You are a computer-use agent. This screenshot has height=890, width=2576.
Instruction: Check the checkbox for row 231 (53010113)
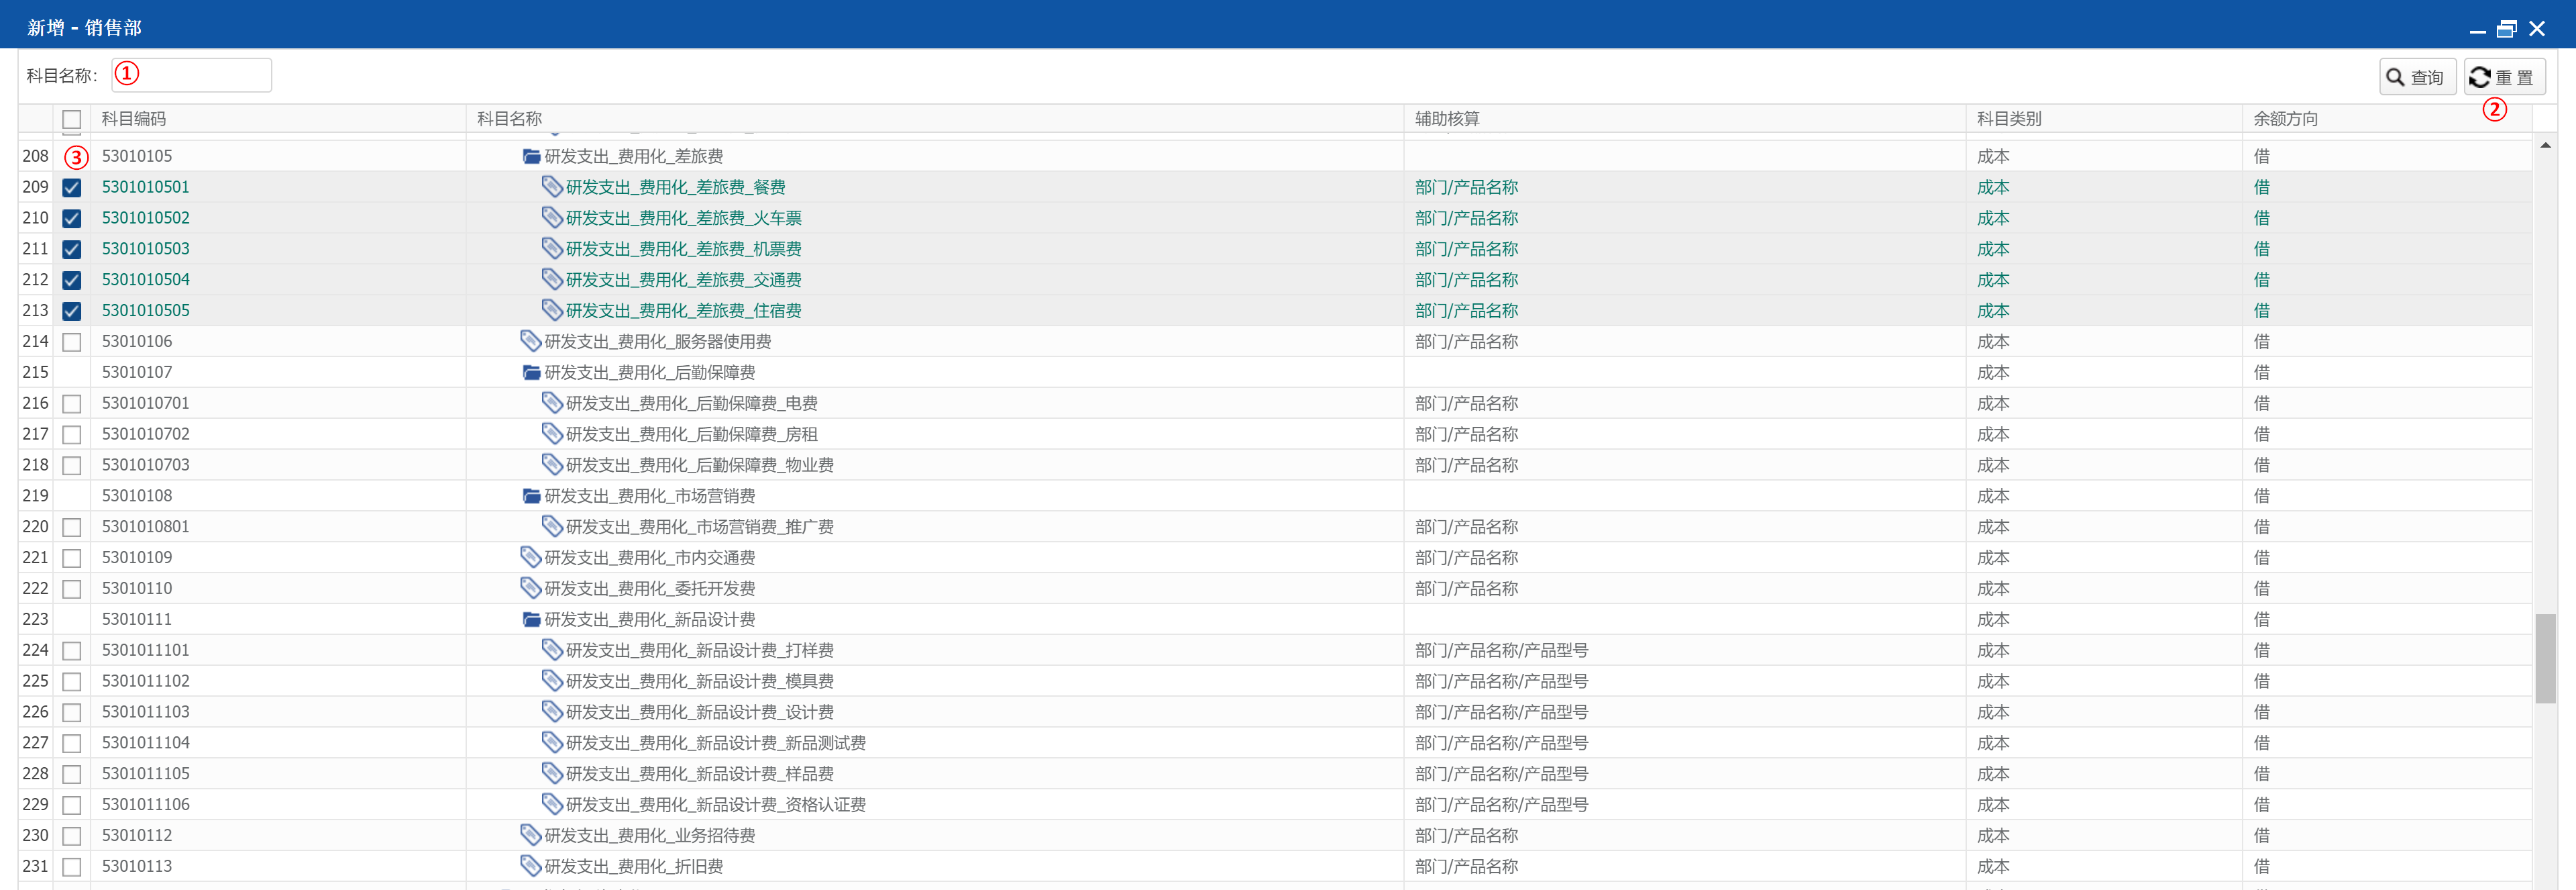(x=72, y=867)
